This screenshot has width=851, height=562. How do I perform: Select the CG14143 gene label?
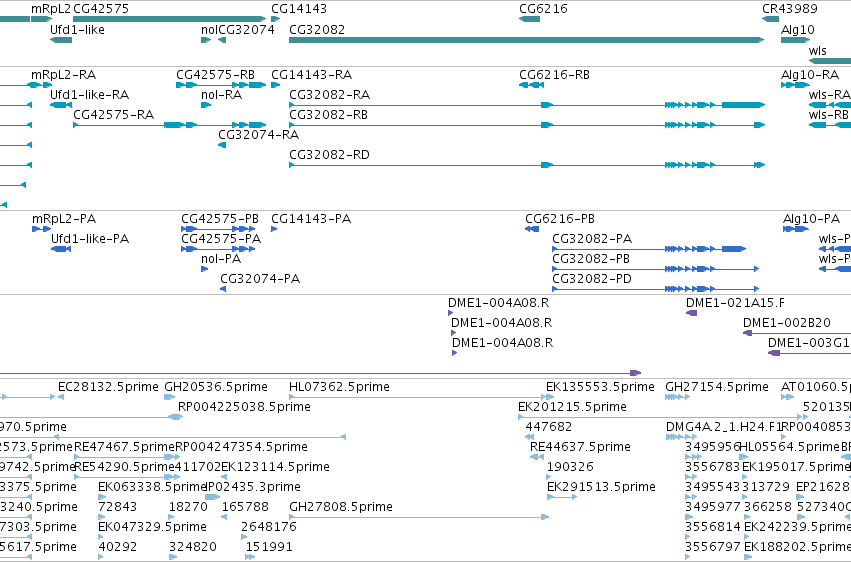[x=299, y=9]
